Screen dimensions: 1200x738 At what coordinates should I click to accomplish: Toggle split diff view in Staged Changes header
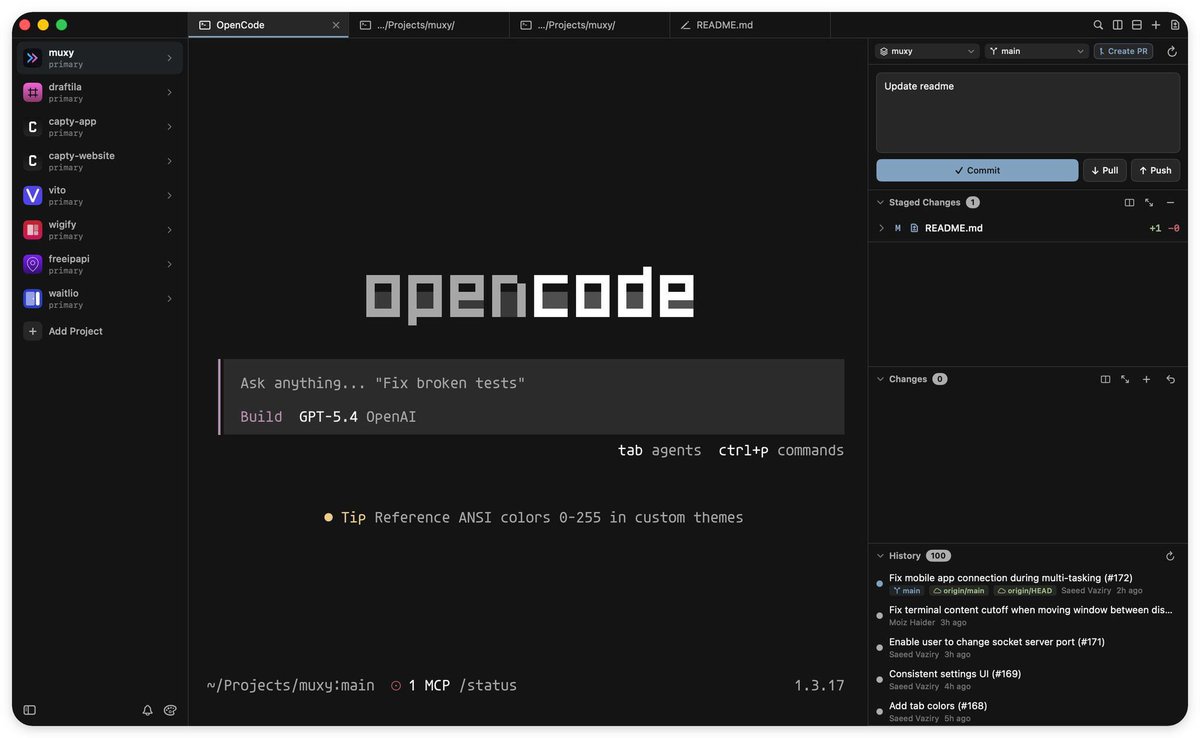tap(1129, 202)
